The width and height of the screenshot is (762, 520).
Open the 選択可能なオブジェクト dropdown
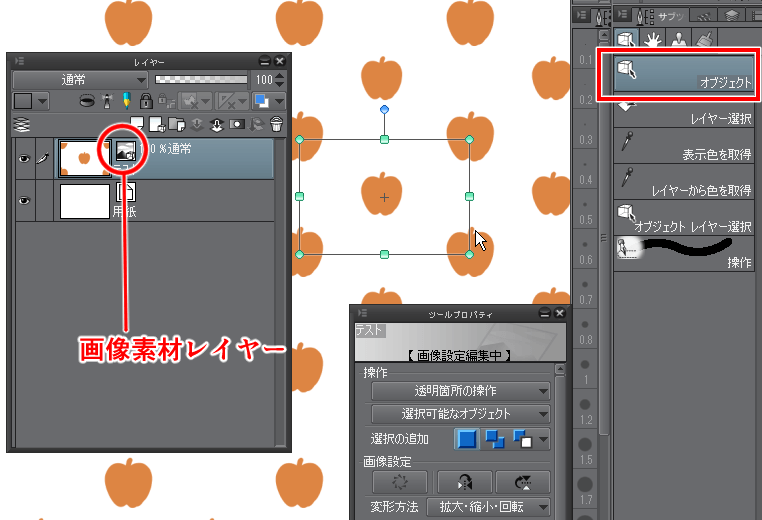[460, 414]
